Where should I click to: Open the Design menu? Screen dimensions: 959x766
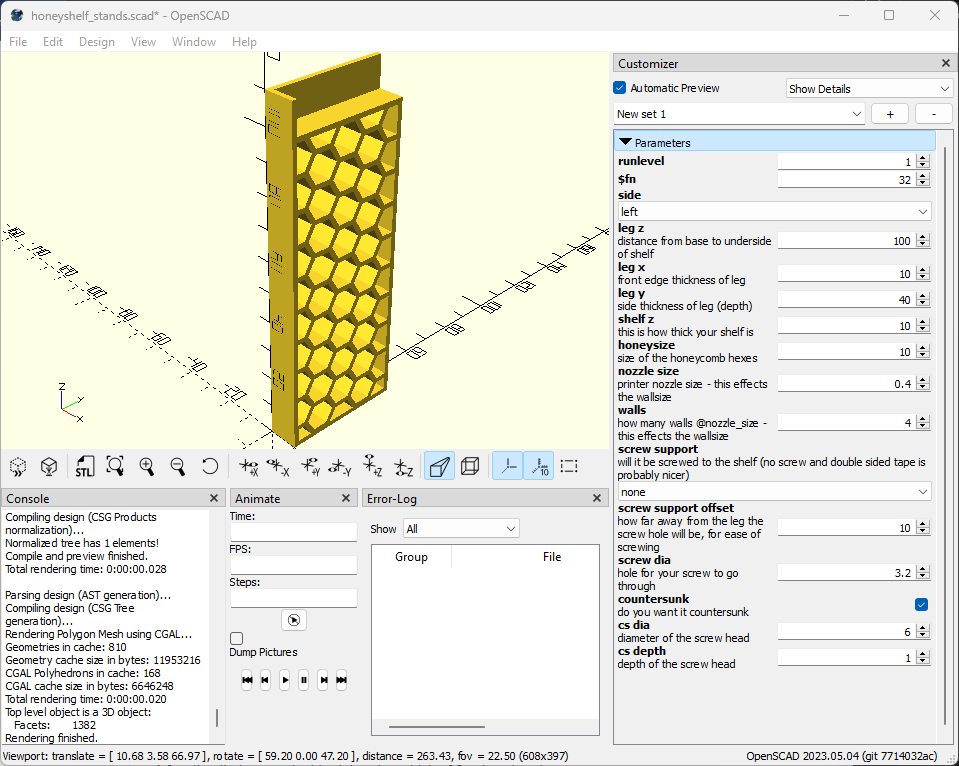[x=97, y=42]
